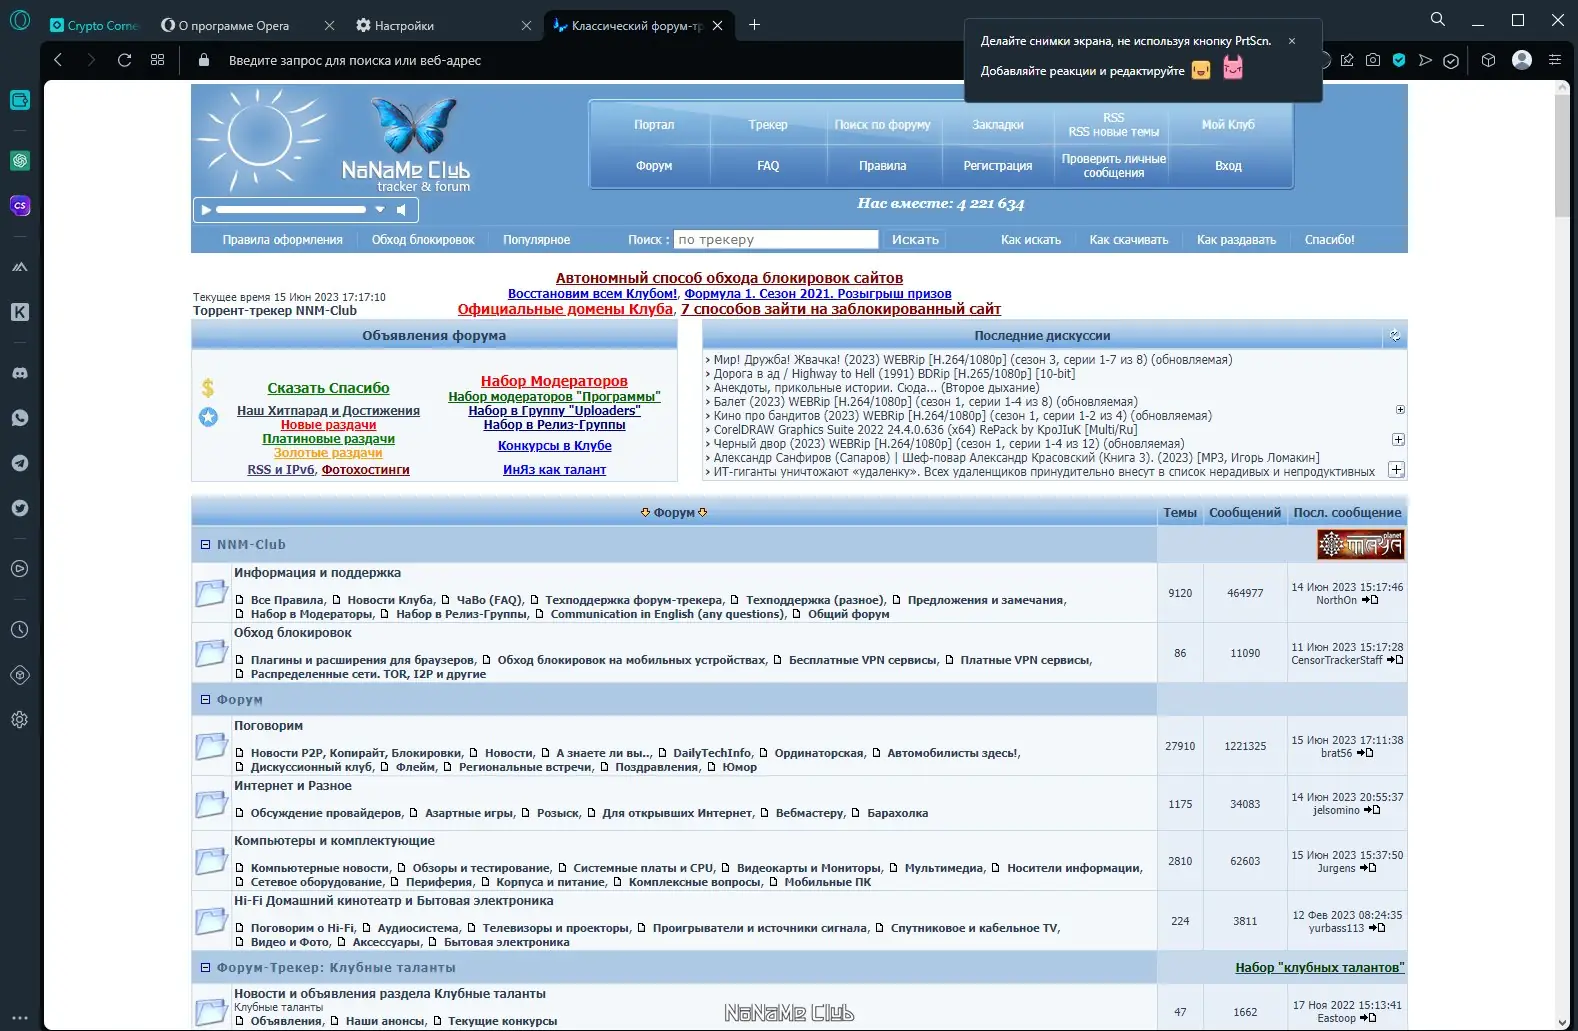Screen dimensions: 1578x1031
Task: Collapse the Форум category section
Action: click(206, 700)
